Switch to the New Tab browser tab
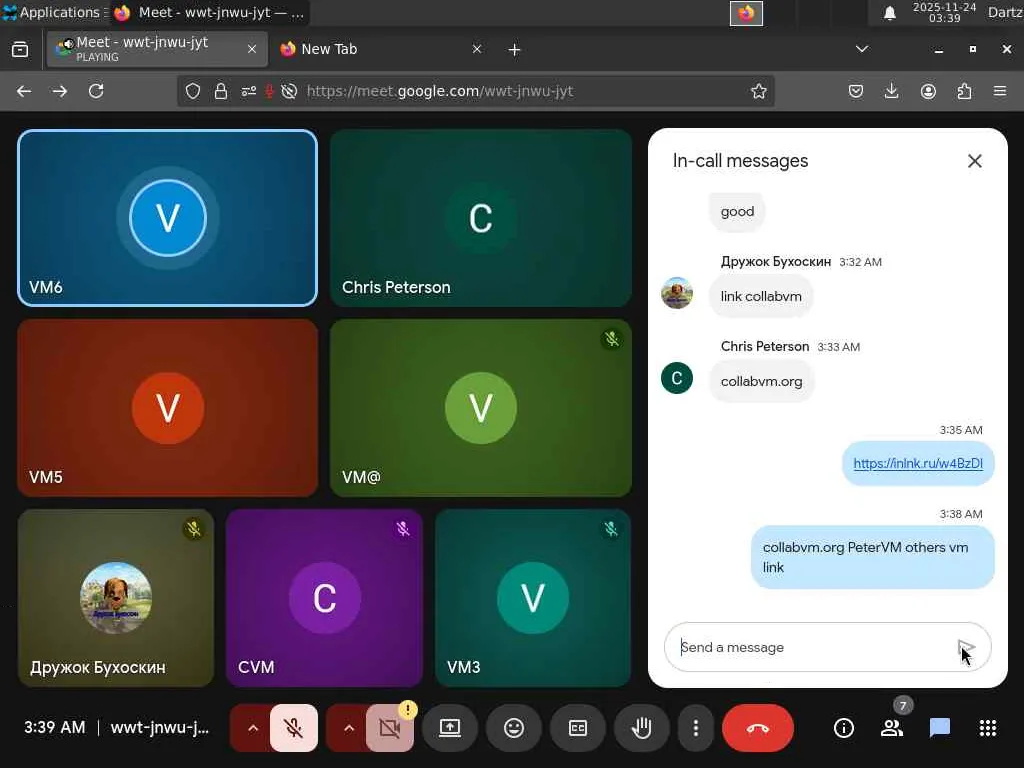Screen dimensions: 1024x768 381,49
